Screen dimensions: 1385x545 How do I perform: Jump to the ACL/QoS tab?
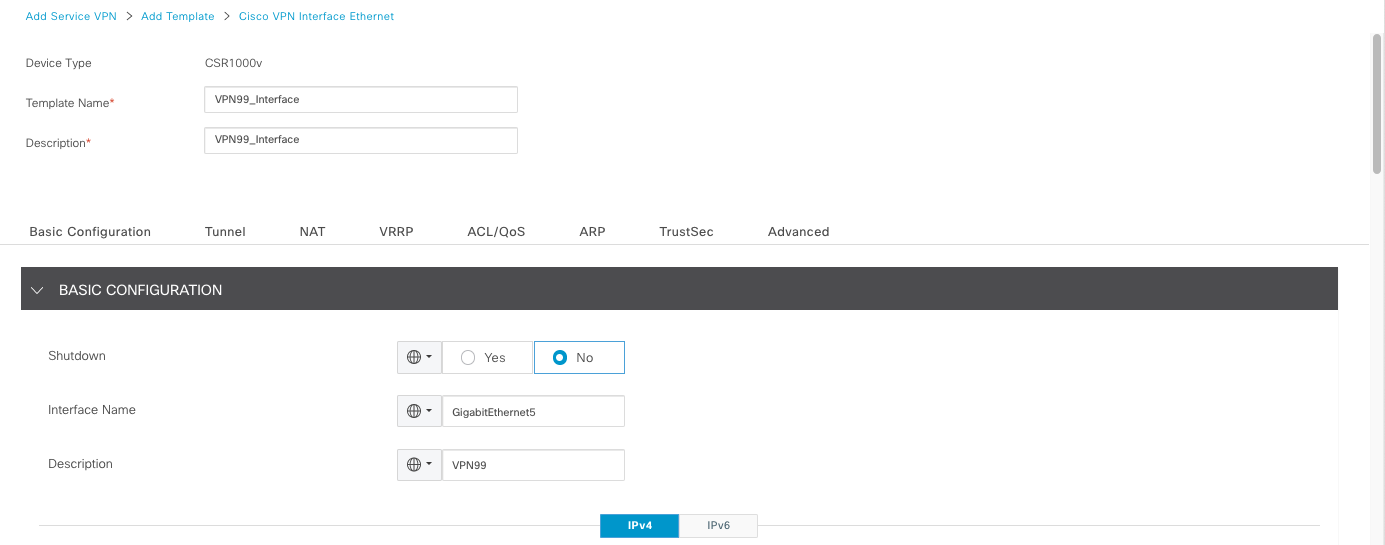[496, 231]
